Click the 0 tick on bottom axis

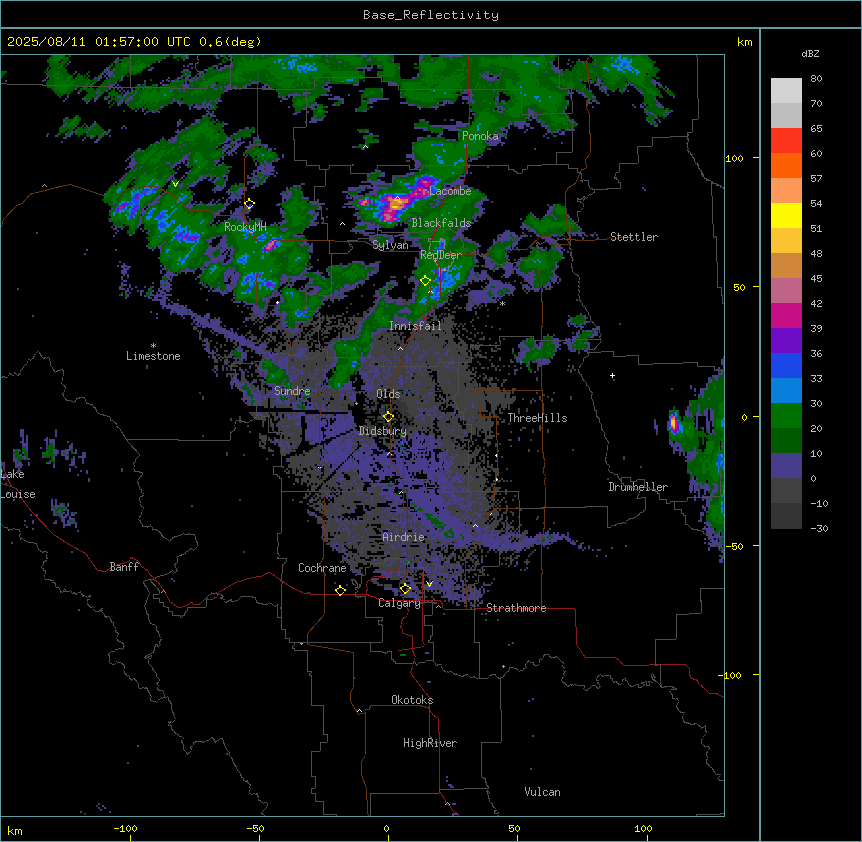tap(386, 828)
